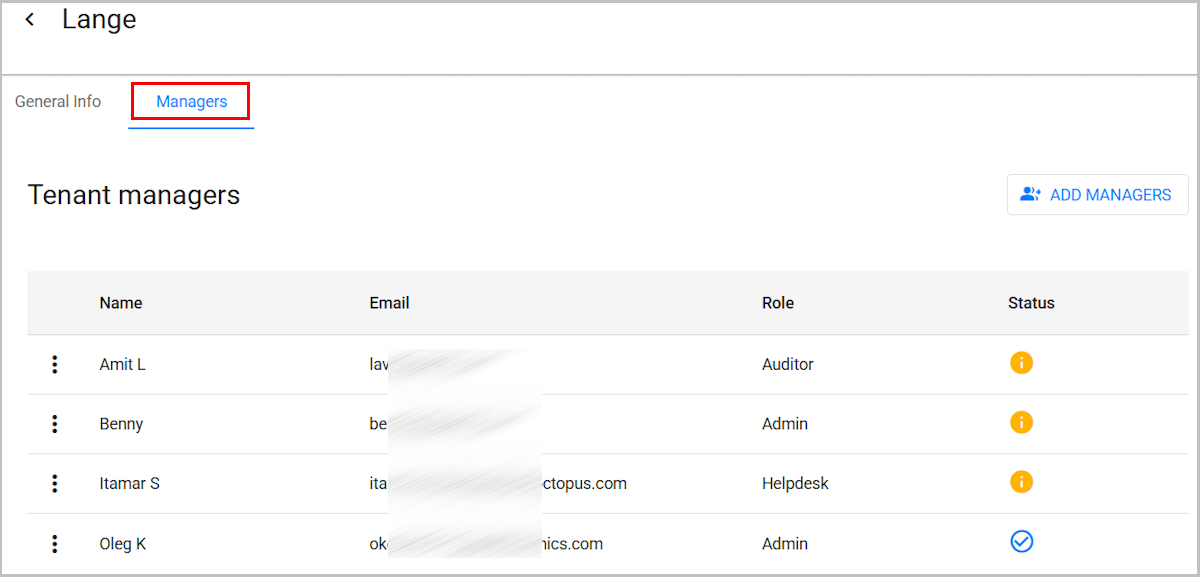Click the Tenant managers heading
Viewport: 1200px width, 577px height.
click(134, 195)
